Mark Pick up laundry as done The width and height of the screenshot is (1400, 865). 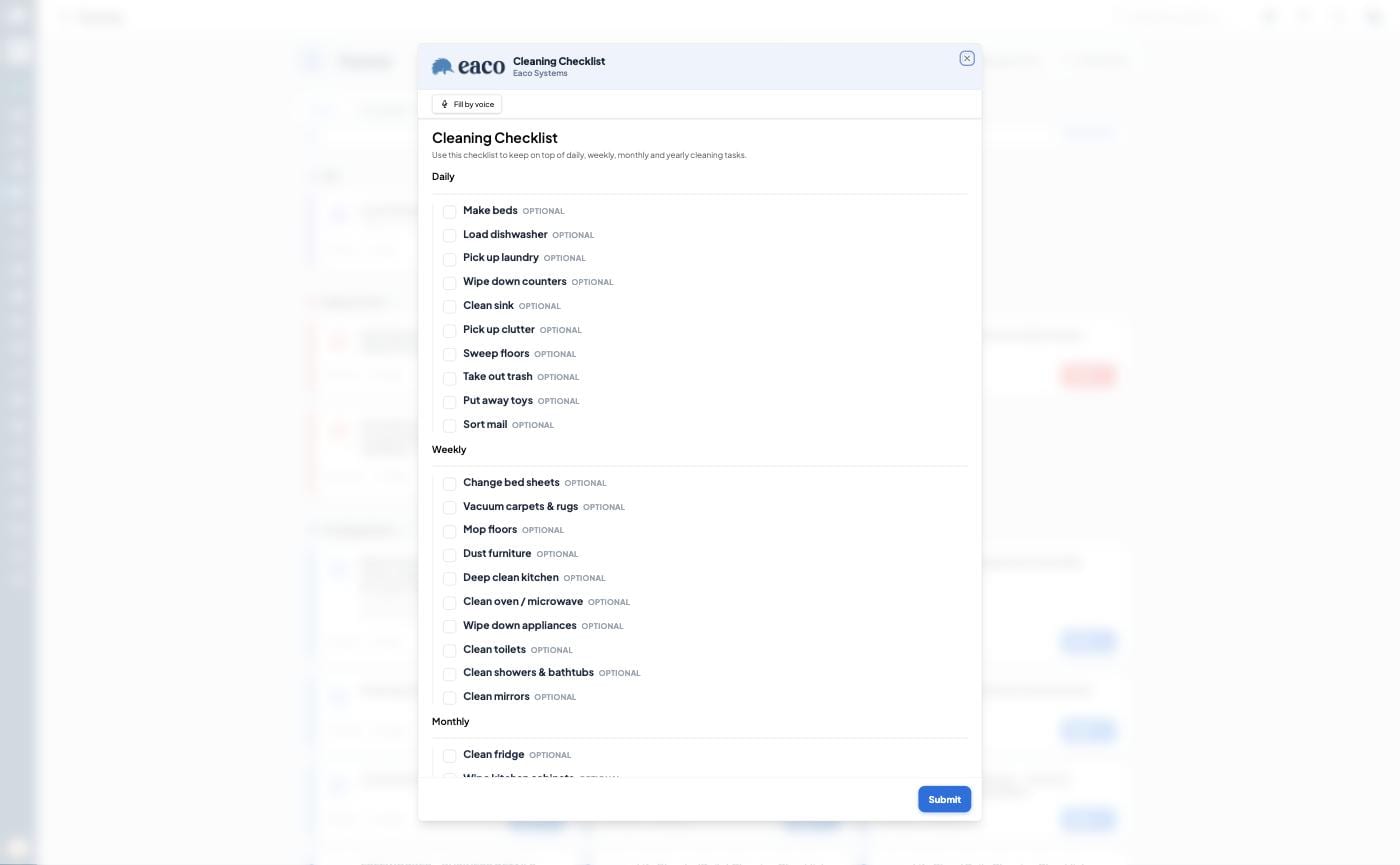coord(450,259)
